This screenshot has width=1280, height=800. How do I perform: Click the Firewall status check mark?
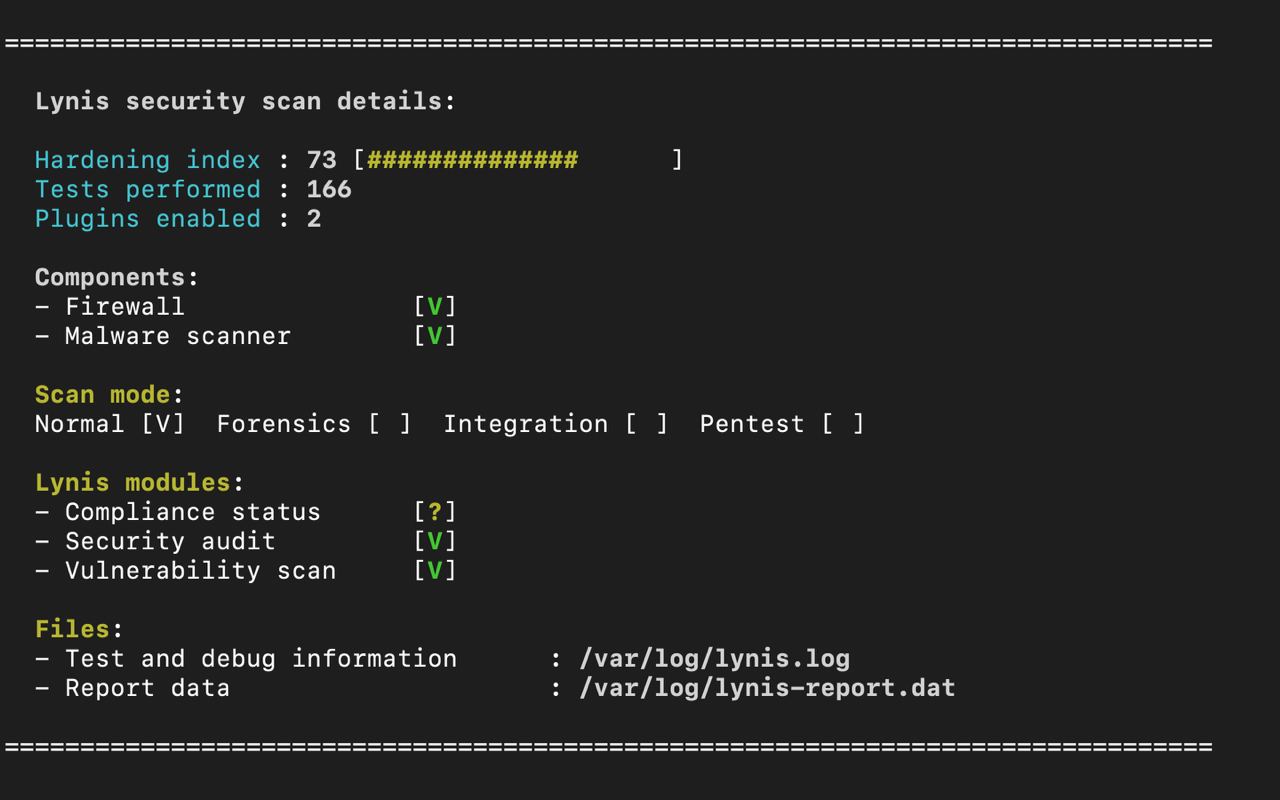click(435, 307)
